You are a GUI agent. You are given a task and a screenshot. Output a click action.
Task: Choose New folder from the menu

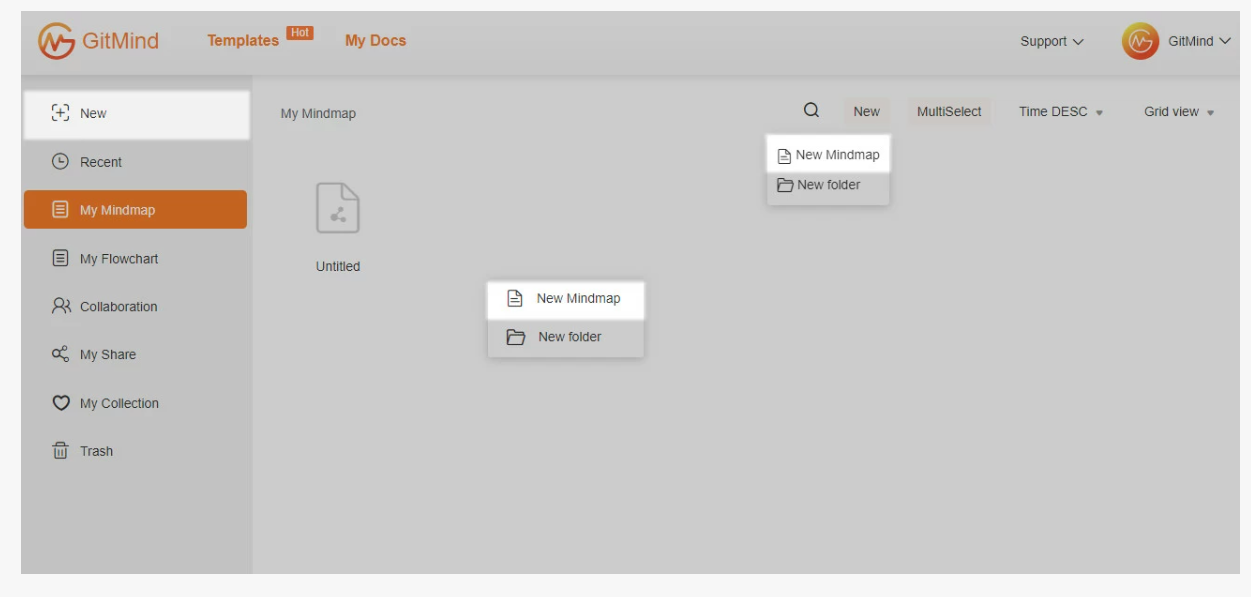tap(566, 337)
